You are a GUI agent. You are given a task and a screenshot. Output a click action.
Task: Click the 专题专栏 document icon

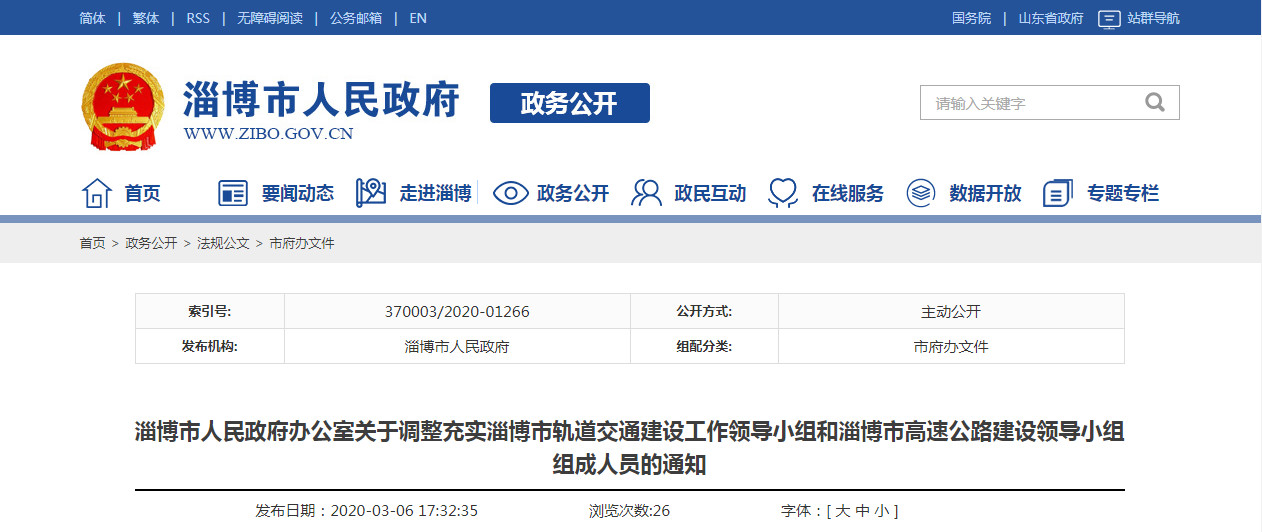[1057, 193]
